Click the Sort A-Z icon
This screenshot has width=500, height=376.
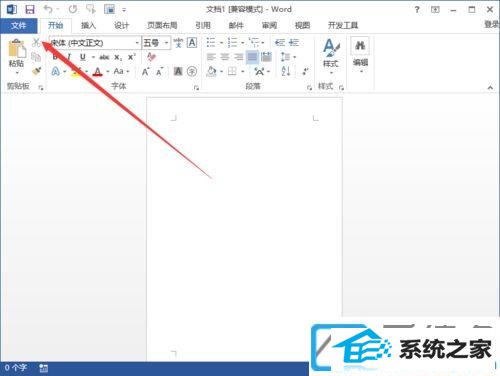(x=286, y=71)
